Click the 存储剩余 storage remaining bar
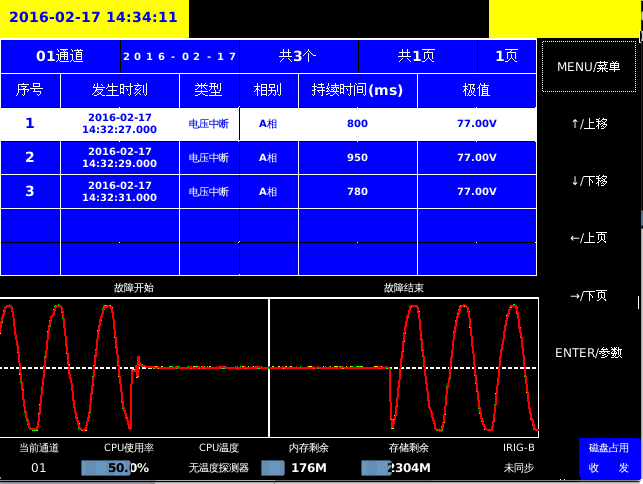 [376, 468]
